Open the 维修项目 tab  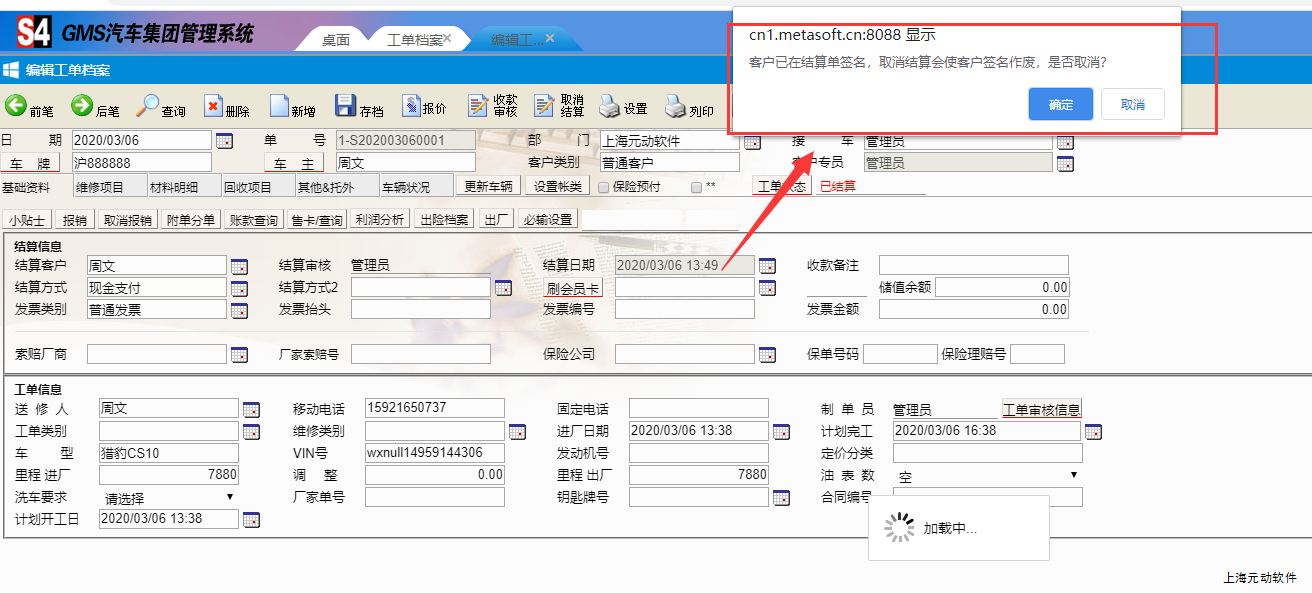click(100, 187)
